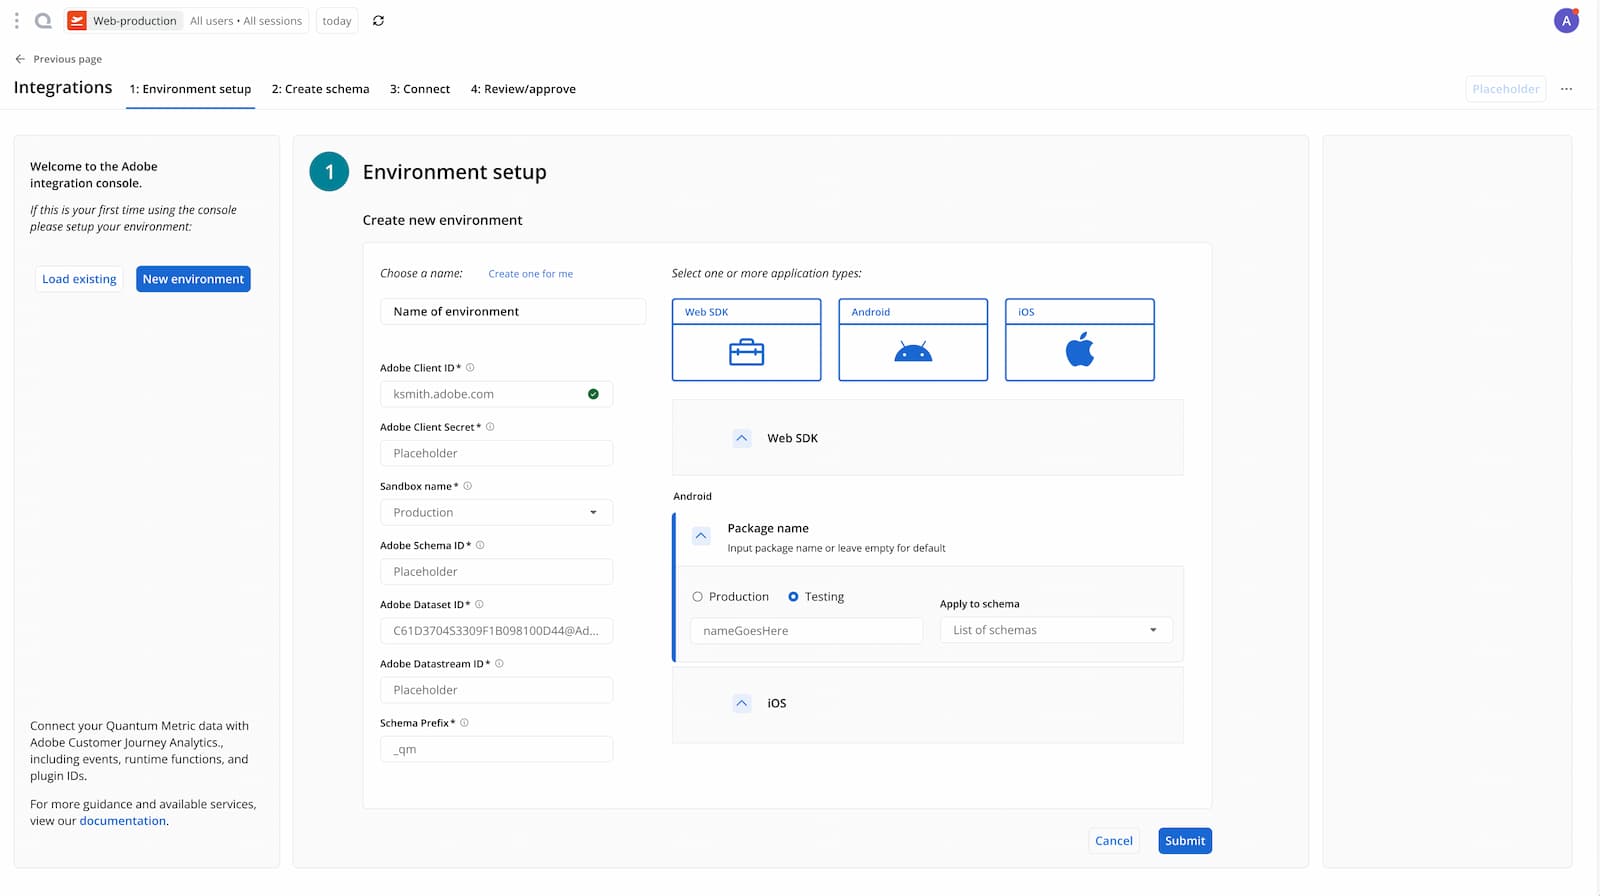Open the more options ellipsis icon
This screenshot has height=896, width=1600.
coord(1566,89)
